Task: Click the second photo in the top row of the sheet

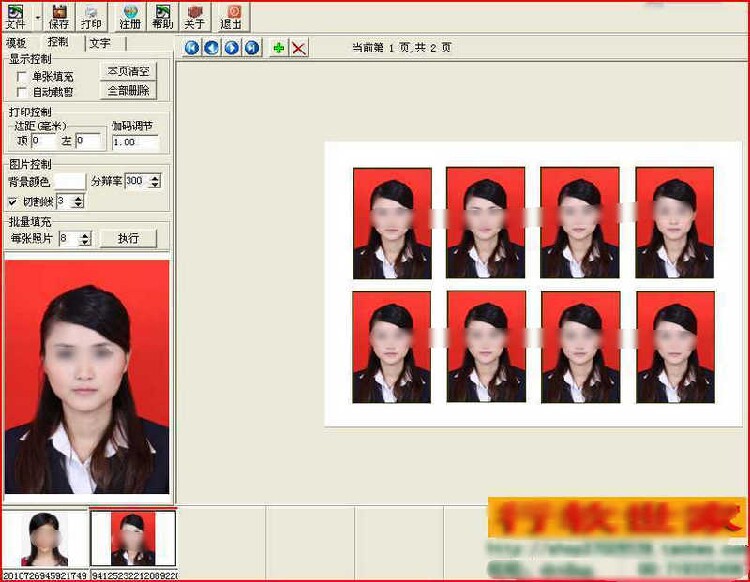Action: (485, 222)
